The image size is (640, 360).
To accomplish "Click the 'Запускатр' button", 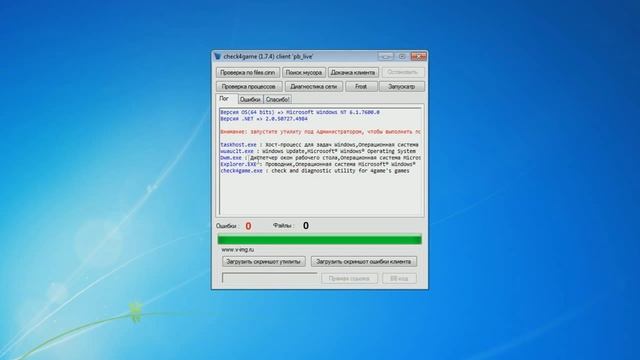I will click(x=402, y=87).
